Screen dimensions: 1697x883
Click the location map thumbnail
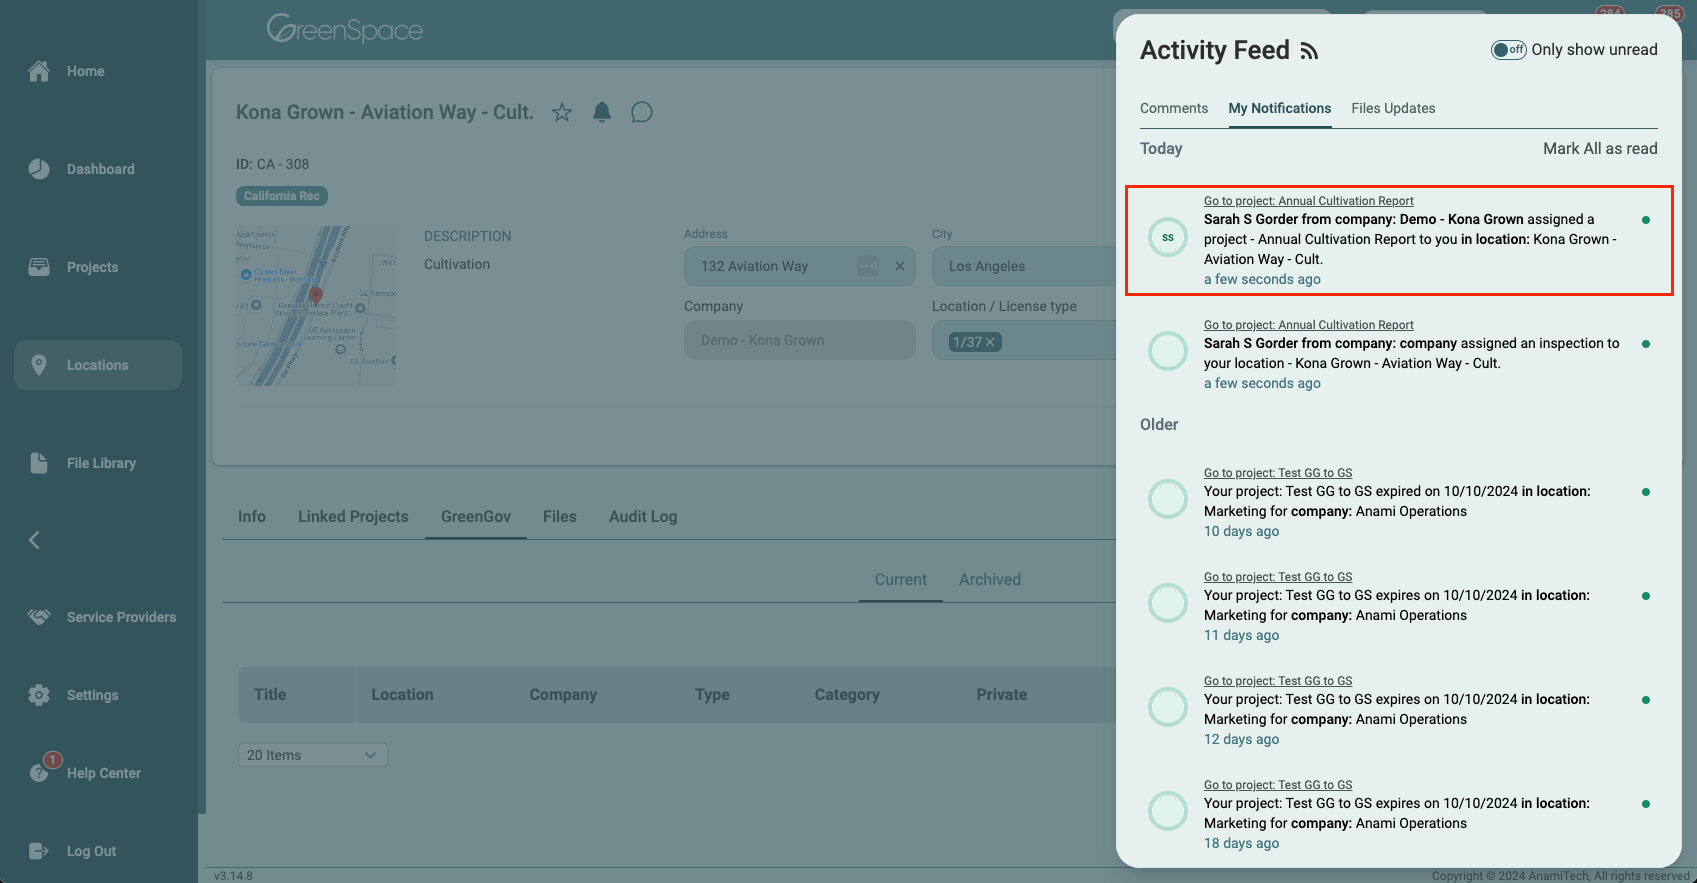pos(316,306)
